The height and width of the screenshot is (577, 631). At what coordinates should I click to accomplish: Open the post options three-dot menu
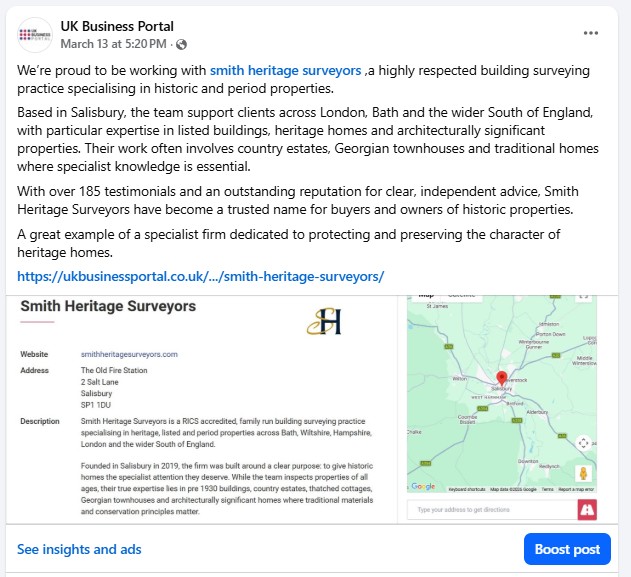pyautogui.click(x=592, y=33)
